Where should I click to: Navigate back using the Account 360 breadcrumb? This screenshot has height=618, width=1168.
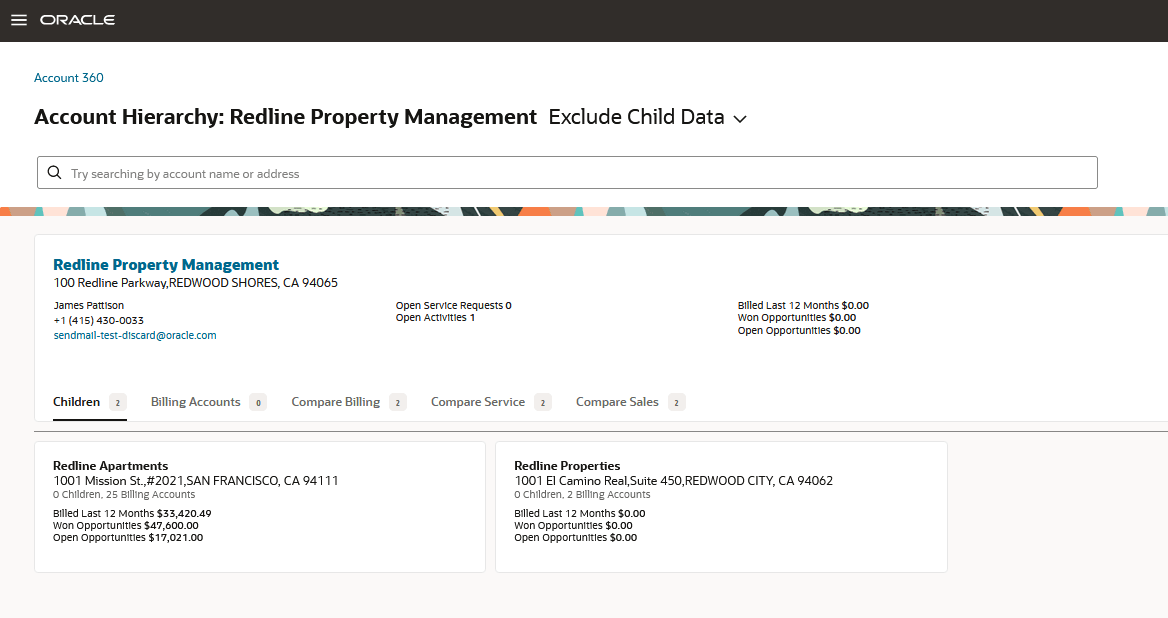(x=68, y=77)
